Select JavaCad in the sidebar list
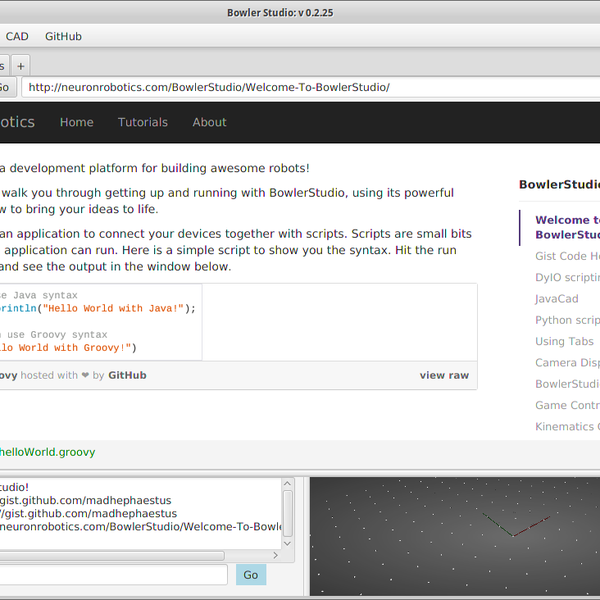Screen dimensions: 600x600 557,299
